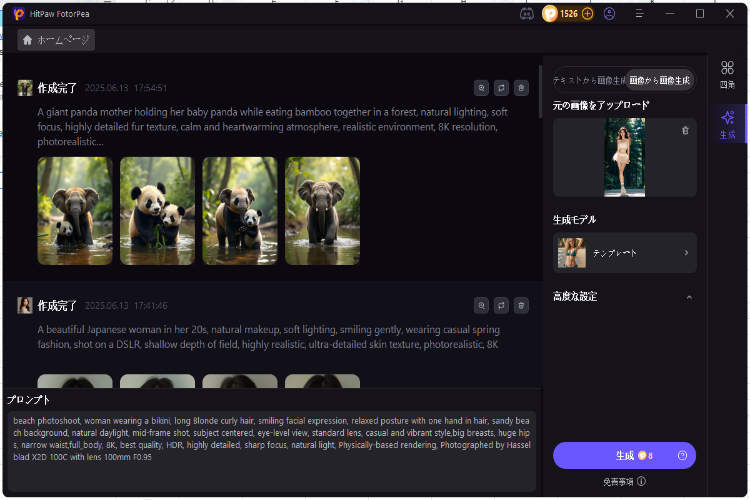Image resolution: width=750 pixels, height=500 pixels.
Task: Open the user account profile icon
Action: pos(610,14)
